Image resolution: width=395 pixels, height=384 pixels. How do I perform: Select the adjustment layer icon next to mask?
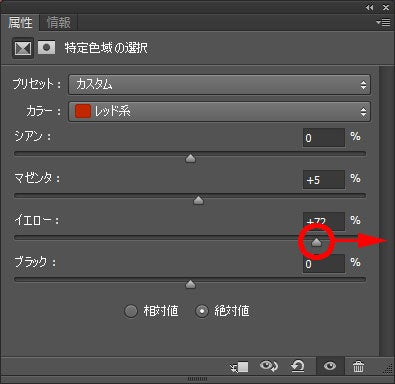23,49
